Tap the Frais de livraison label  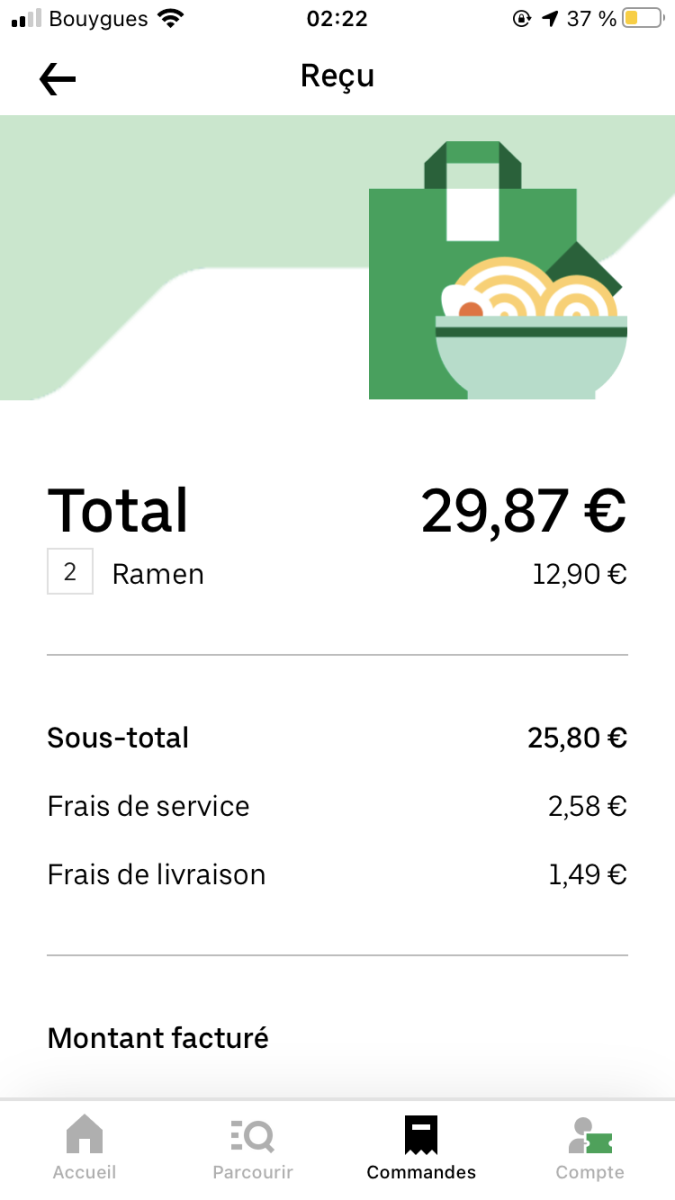click(156, 875)
